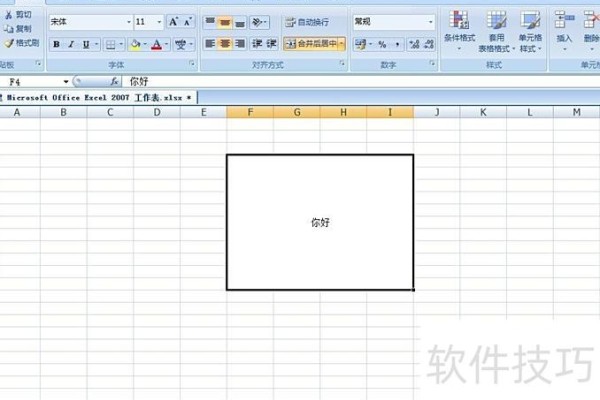
Task: Open the font name combo box 宋体
Action: [91, 22]
